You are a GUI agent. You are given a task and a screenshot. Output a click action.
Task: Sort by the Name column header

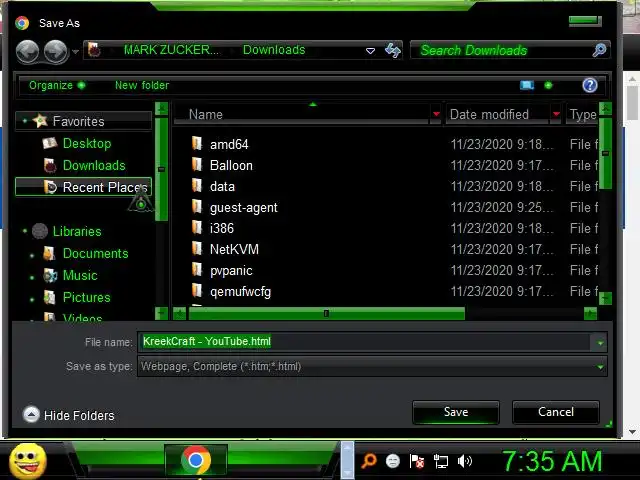point(301,114)
